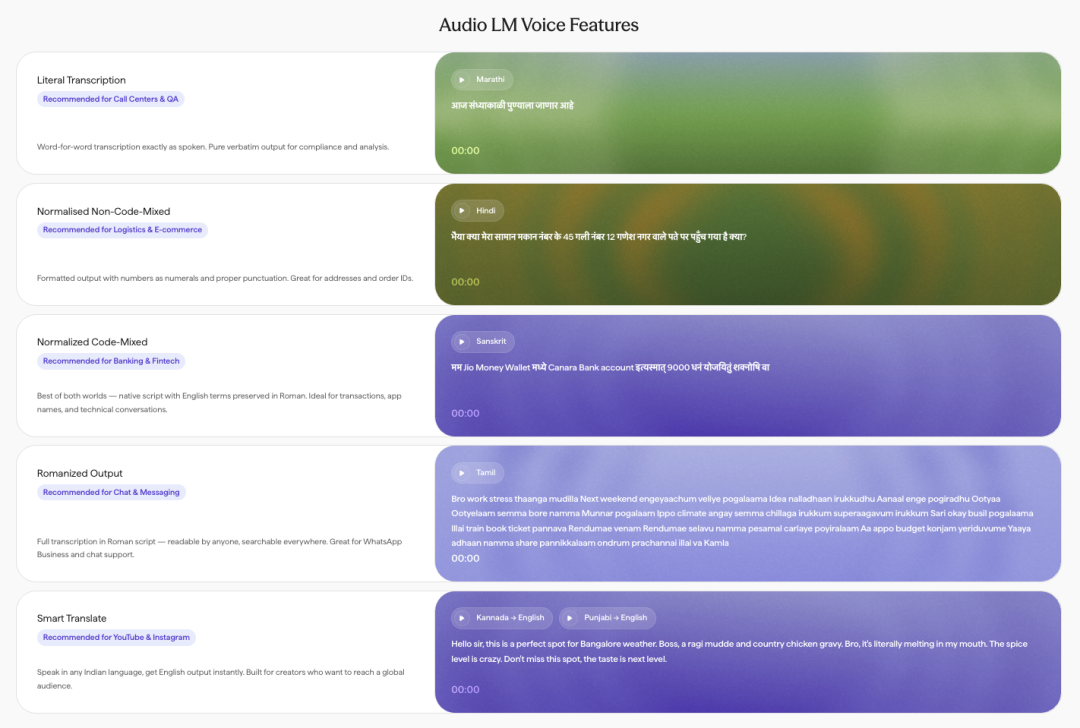Viewport: 1080px width, 728px height.
Task: Click the 00:00 timer in Sanskrit card
Action: click(x=466, y=413)
